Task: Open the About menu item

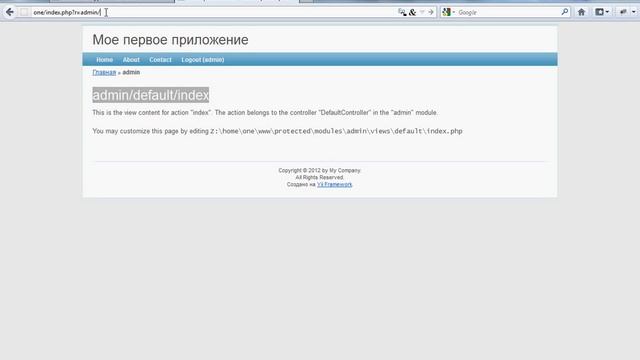Action: (131, 60)
